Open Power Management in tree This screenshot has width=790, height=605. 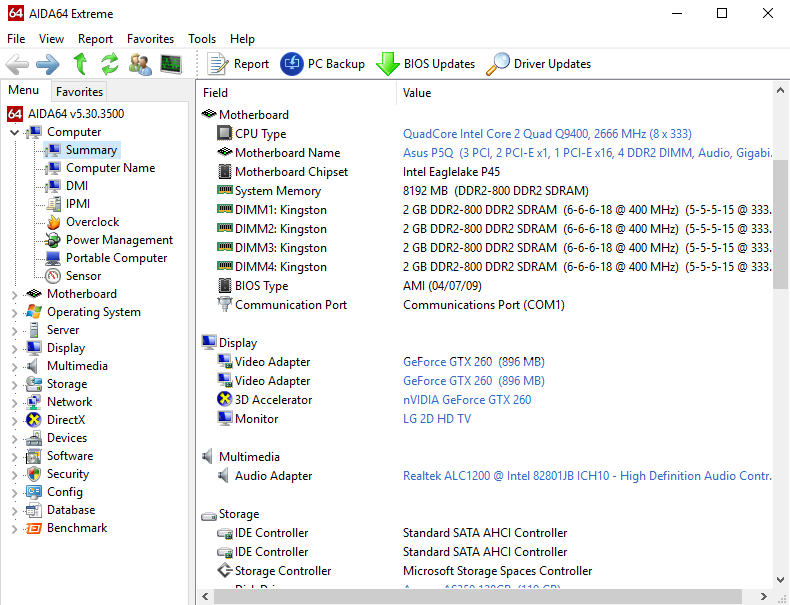[x=119, y=240]
